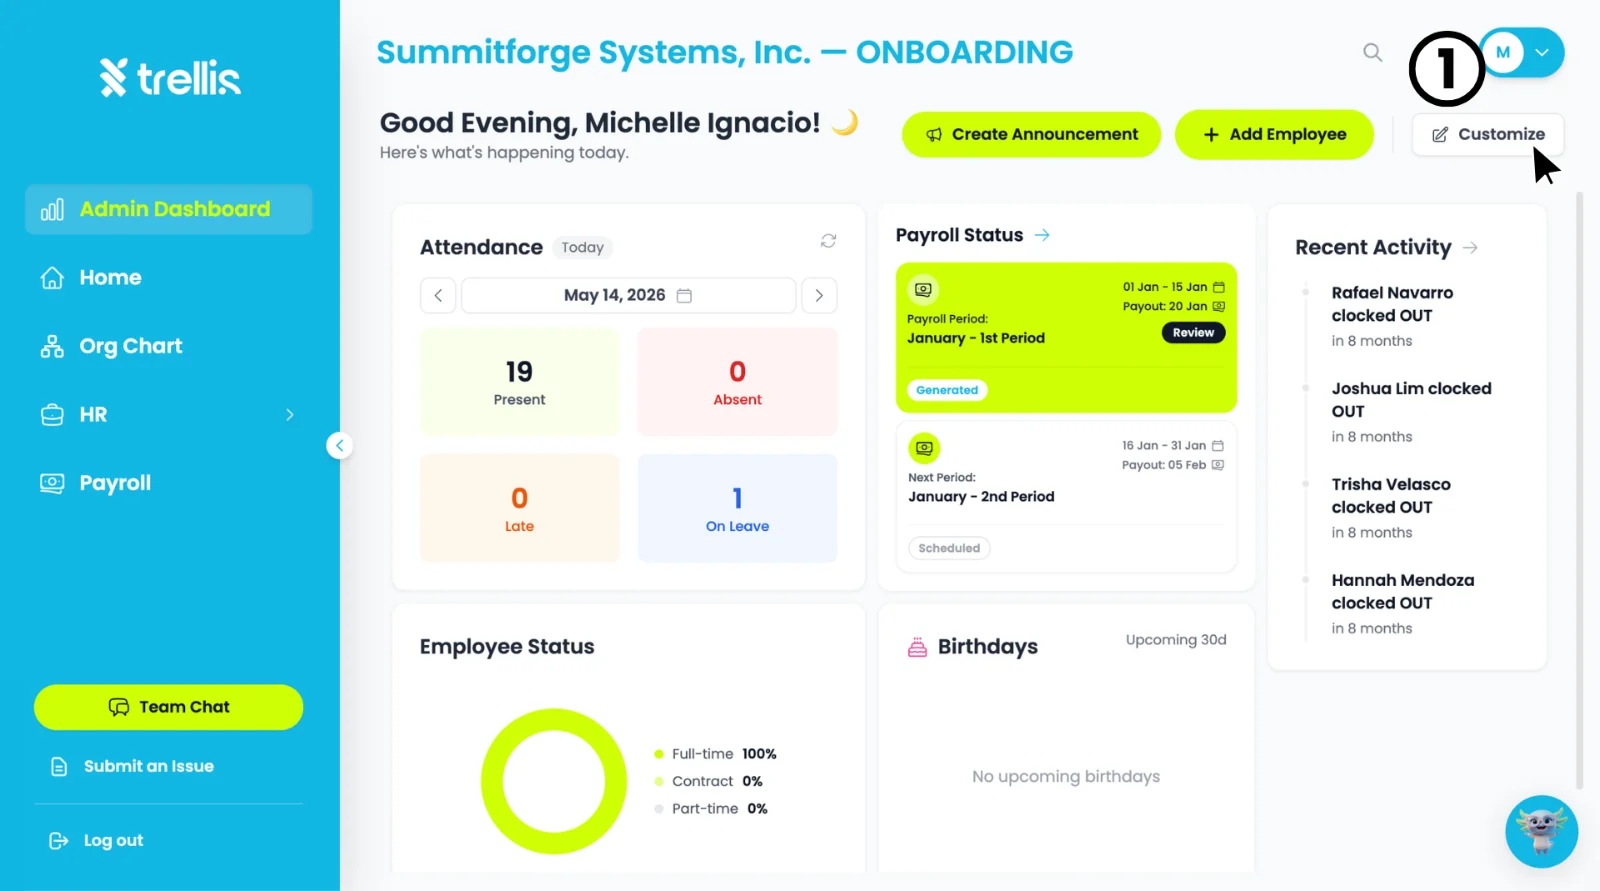The image size is (1600, 891).
Task: Refresh attendance with the reload icon
Action: [828, 241]
